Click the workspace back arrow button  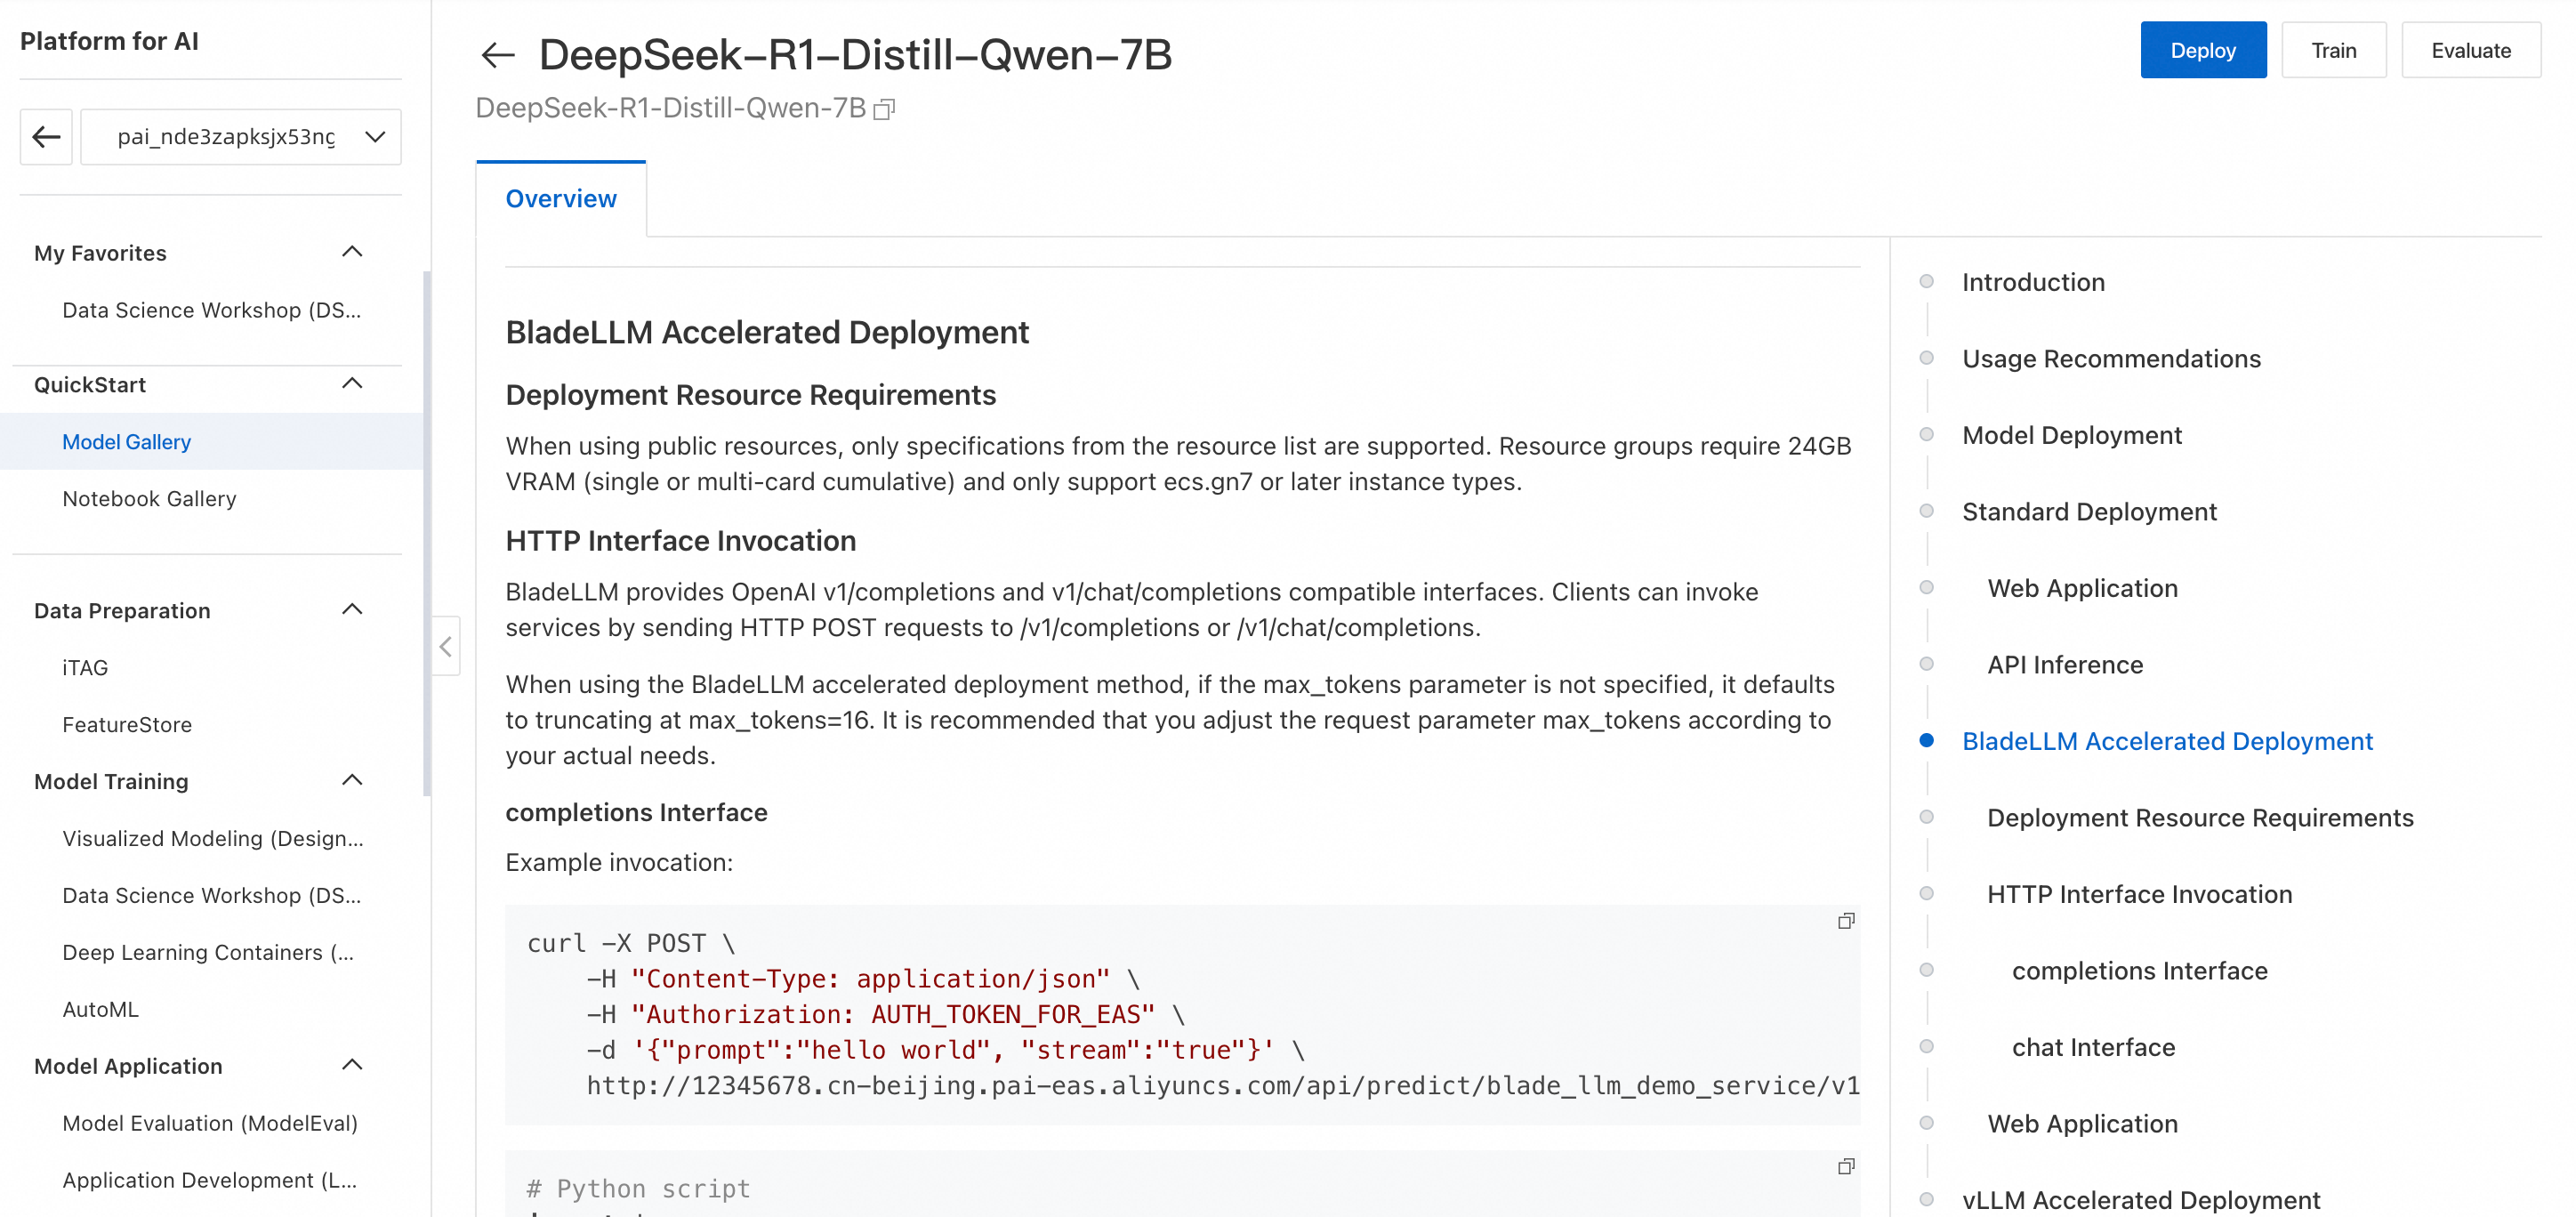[x=46, y=136]
